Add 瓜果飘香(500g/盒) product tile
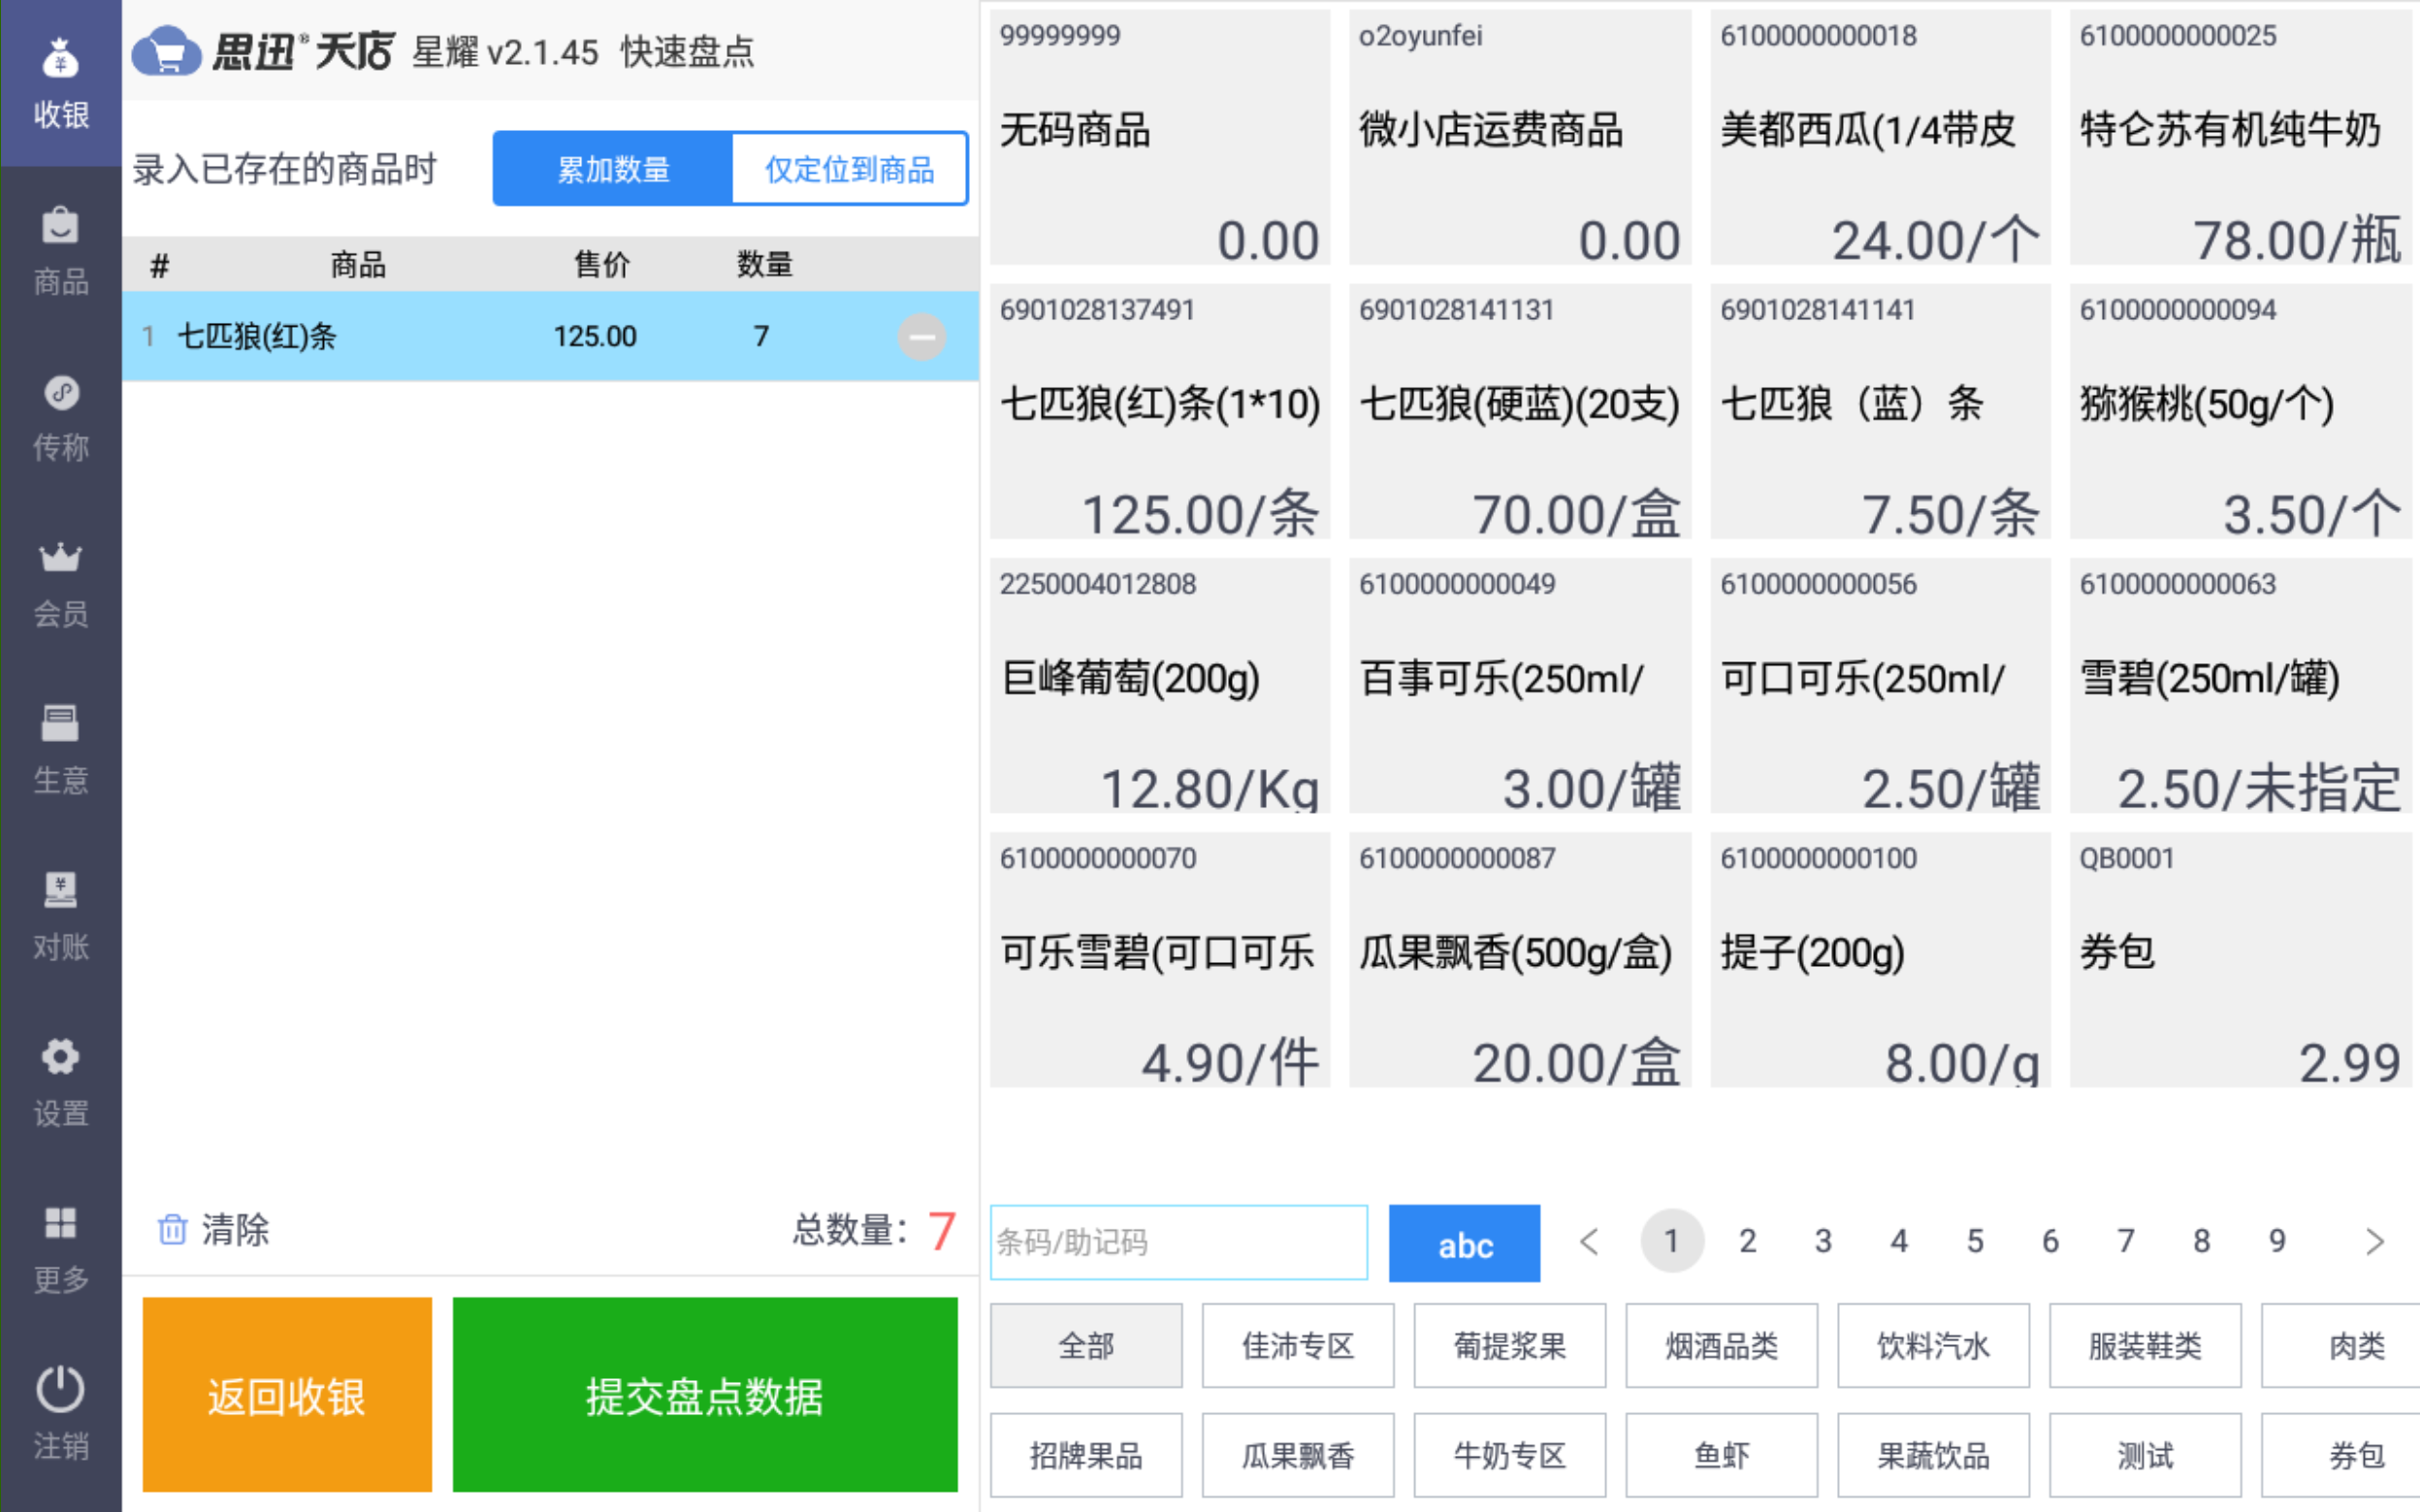The width and height of the screenshot is (2420, 1512). [1520, 960]
